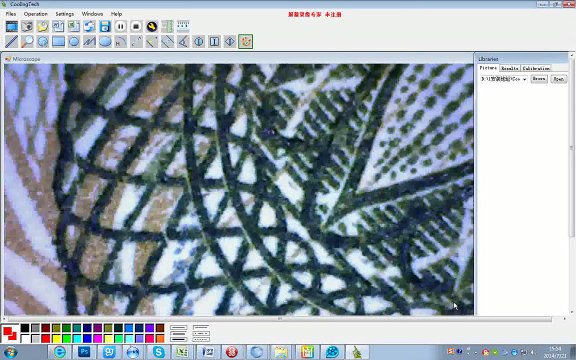Open the Operation menu

(x=36, y=14)
